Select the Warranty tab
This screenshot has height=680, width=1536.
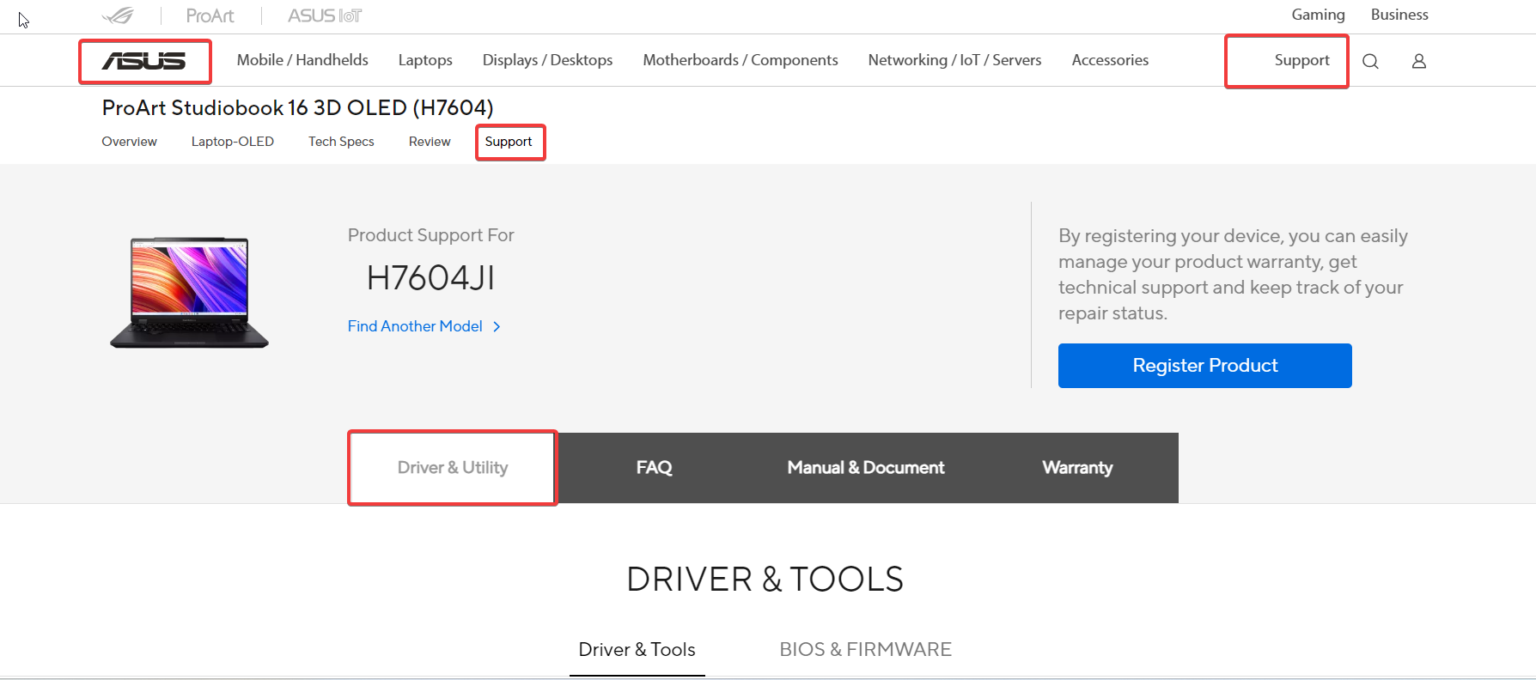pos(1077,467)
